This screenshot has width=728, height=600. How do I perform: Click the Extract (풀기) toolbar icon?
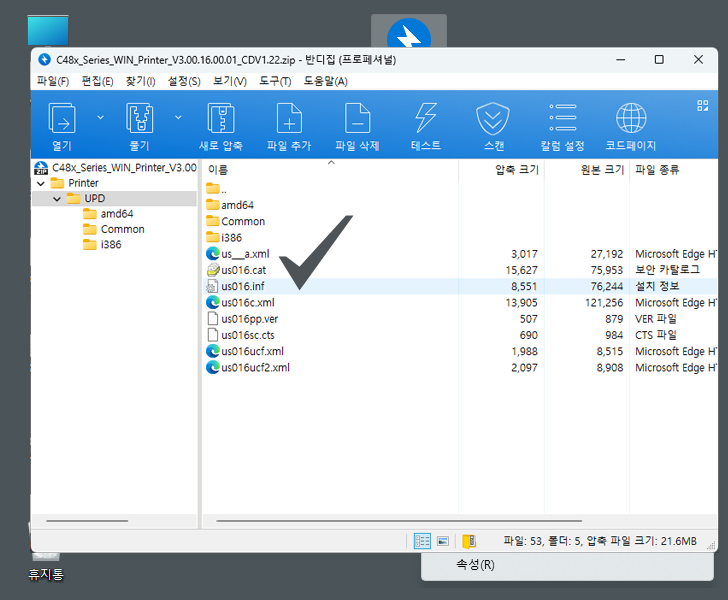coord(139,118)
